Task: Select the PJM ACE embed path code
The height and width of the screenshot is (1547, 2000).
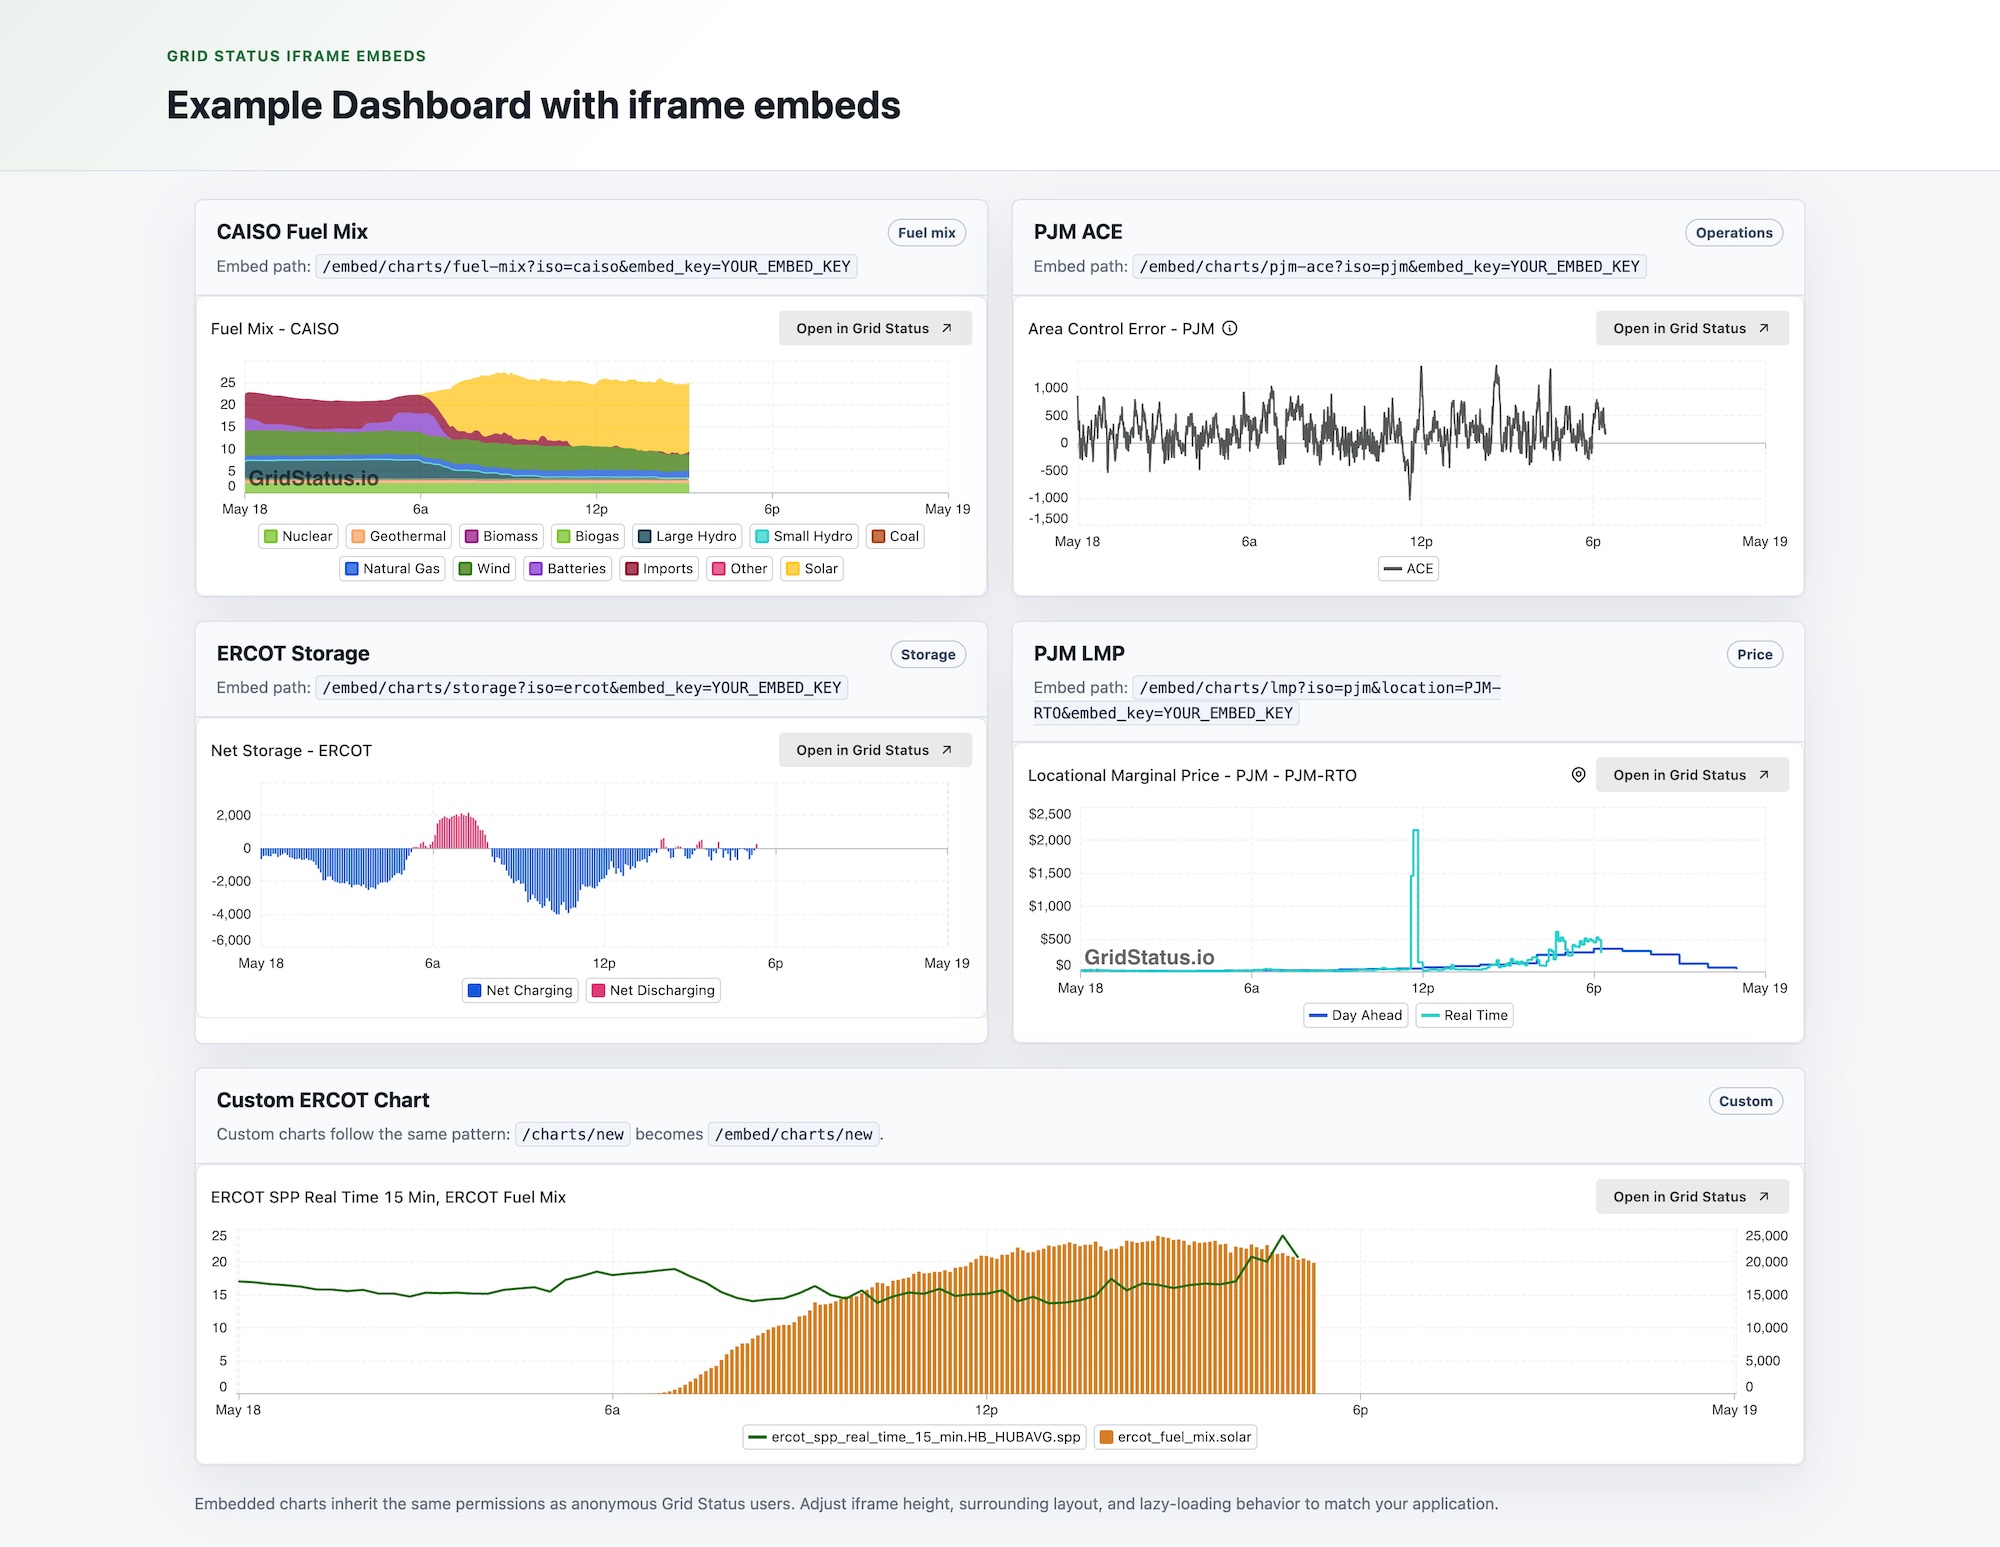Action: pos(1390,266)
